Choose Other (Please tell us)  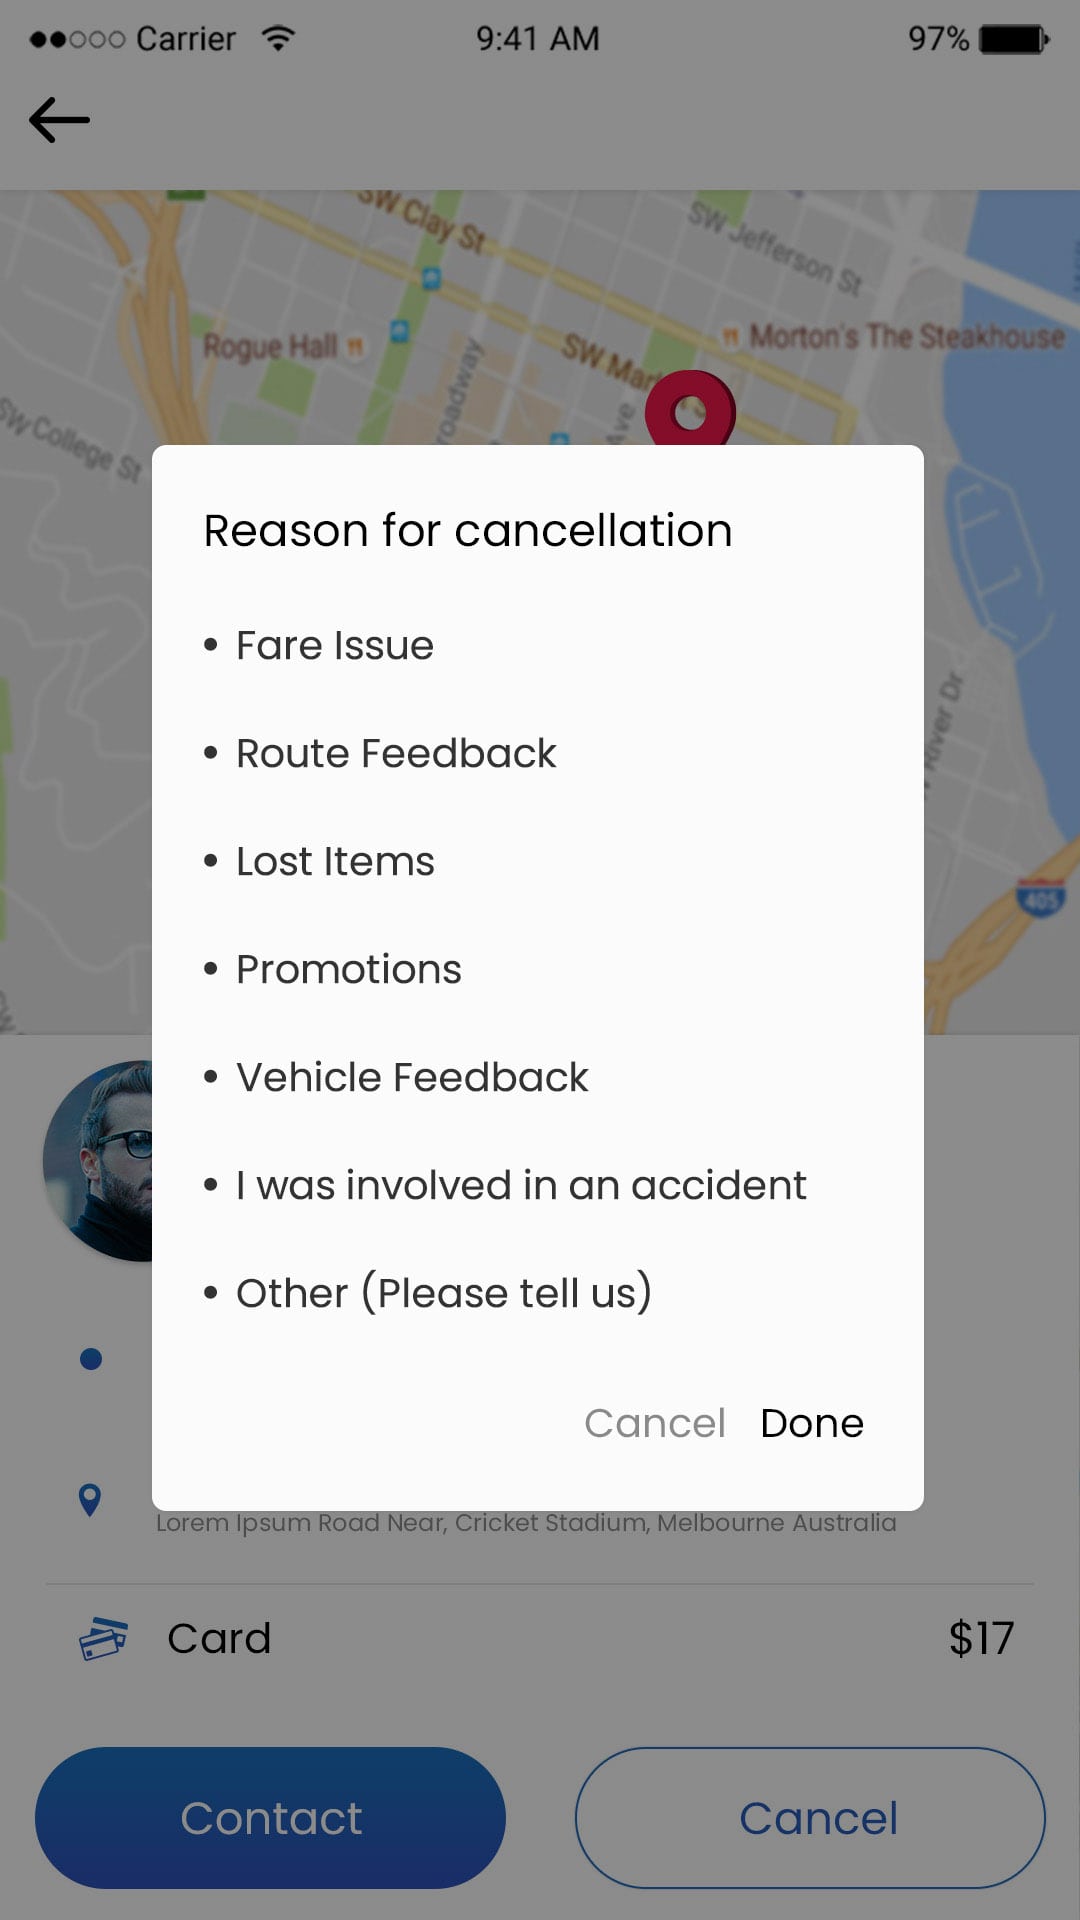point(443,1291)
